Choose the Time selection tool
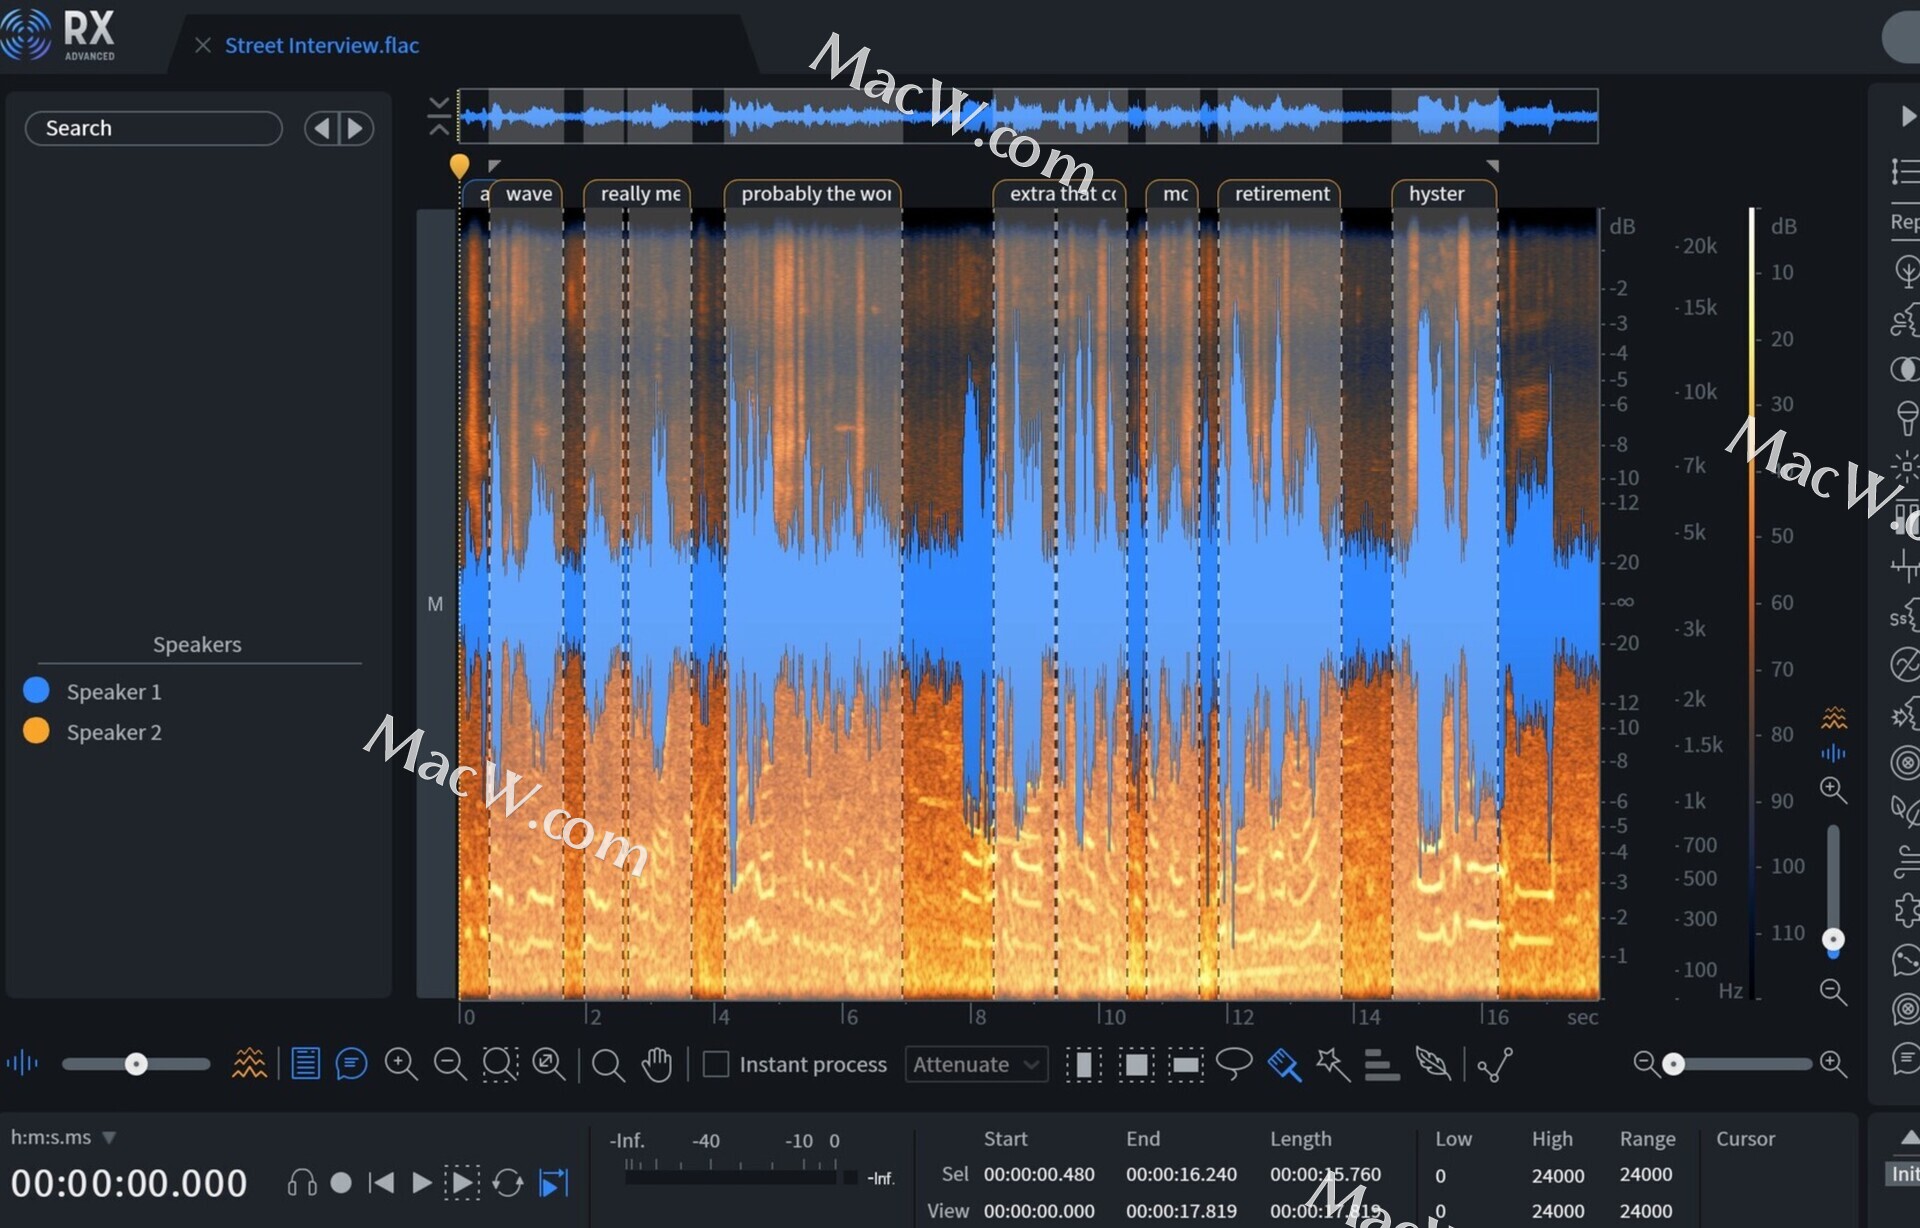 (x=1083, y=1064)
